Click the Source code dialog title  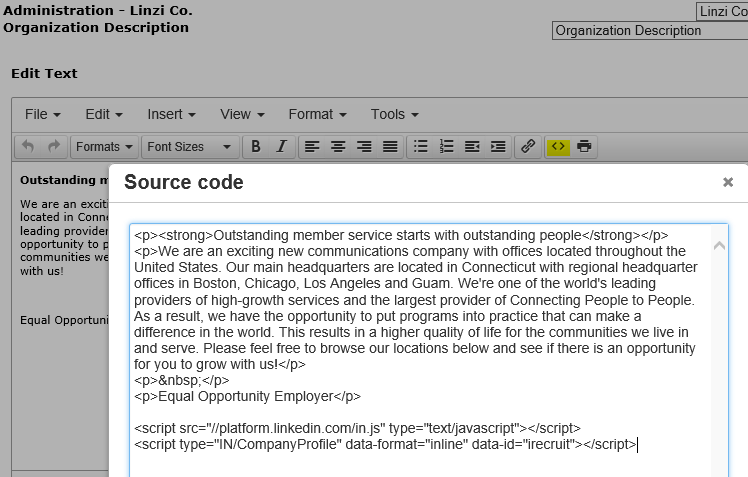tap(184, 182)
